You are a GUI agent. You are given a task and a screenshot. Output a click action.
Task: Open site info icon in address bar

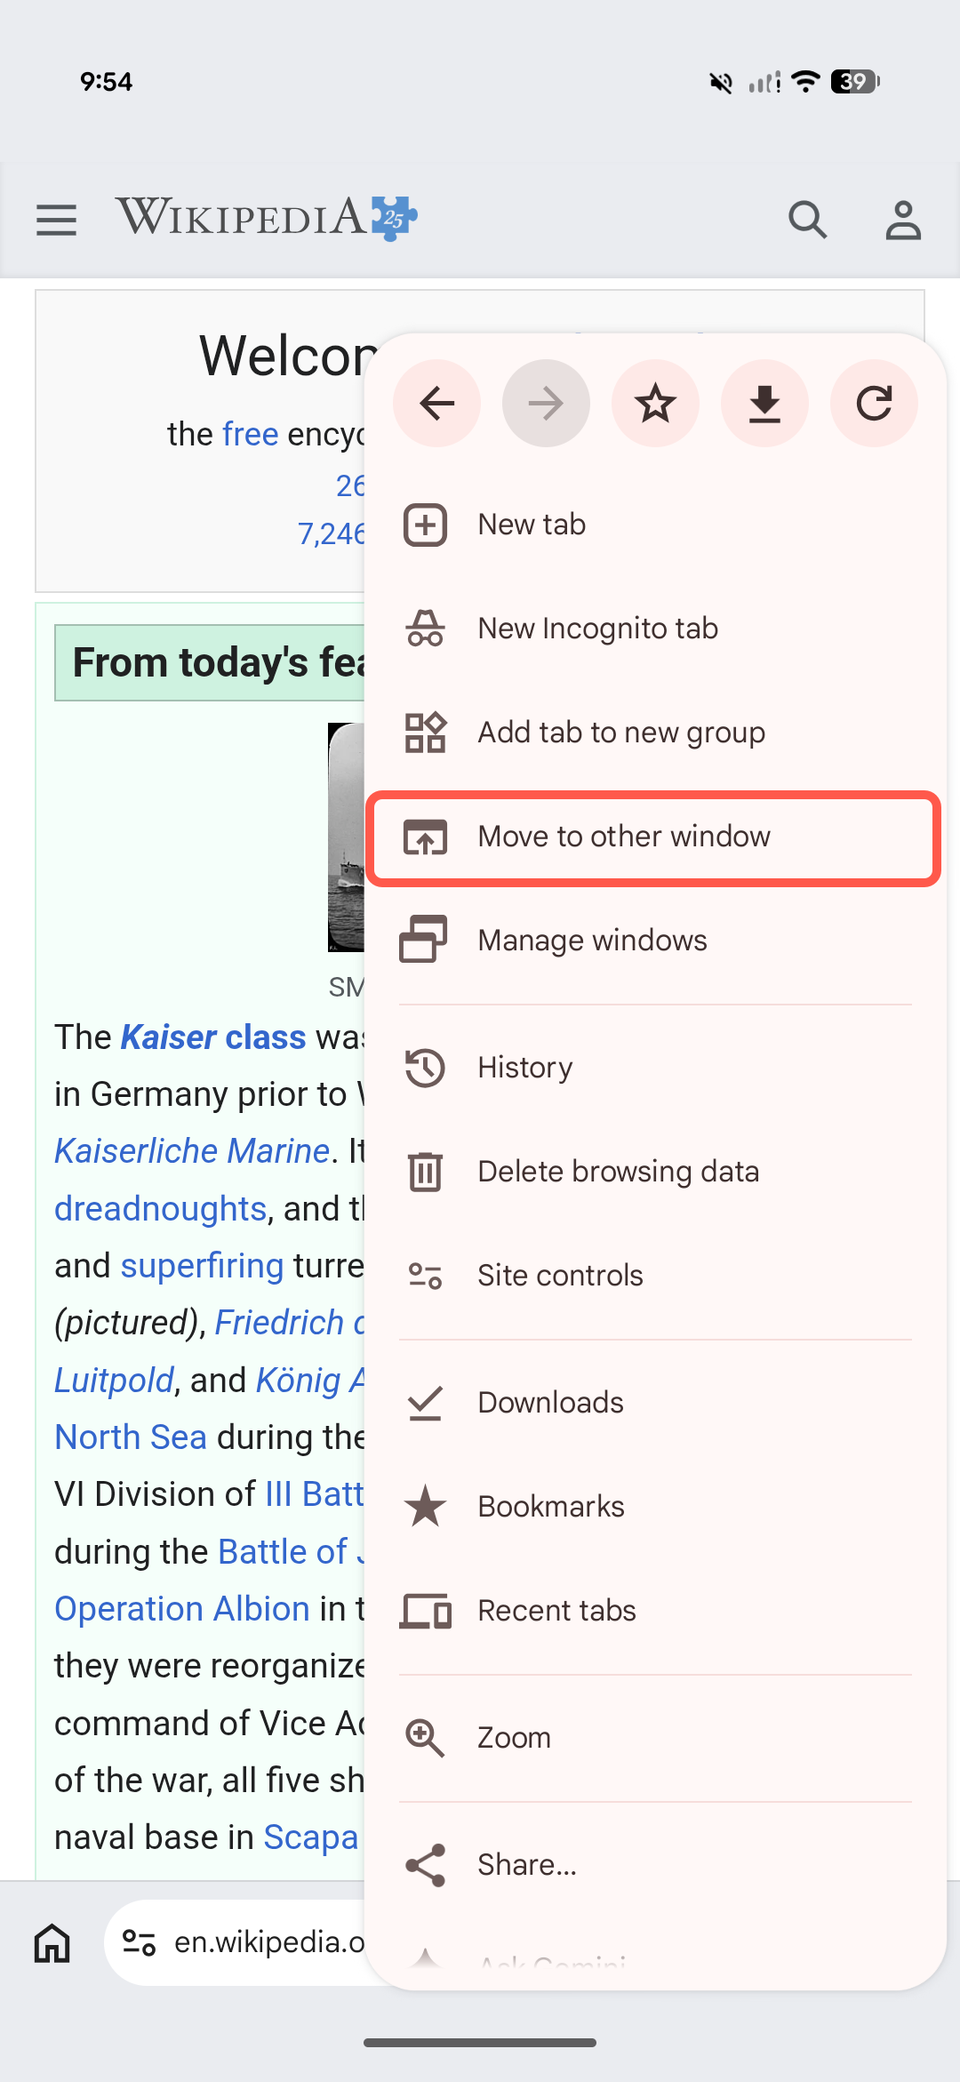point(139,1943)
